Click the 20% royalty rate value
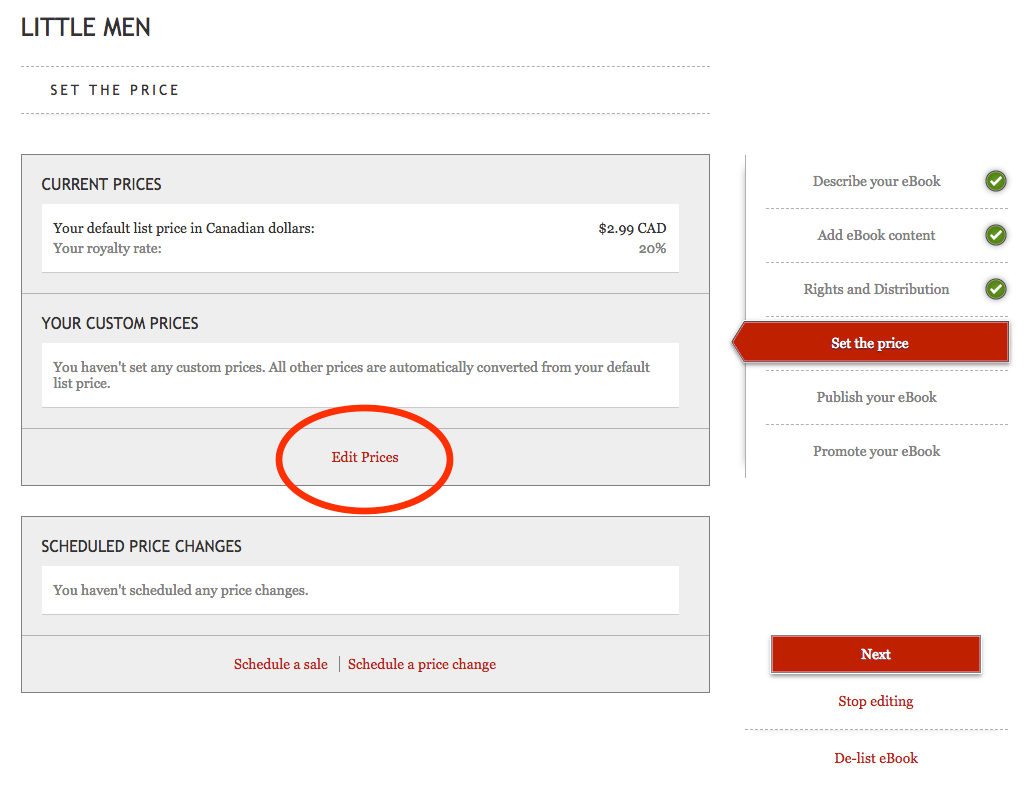 [x=652, y=248]
